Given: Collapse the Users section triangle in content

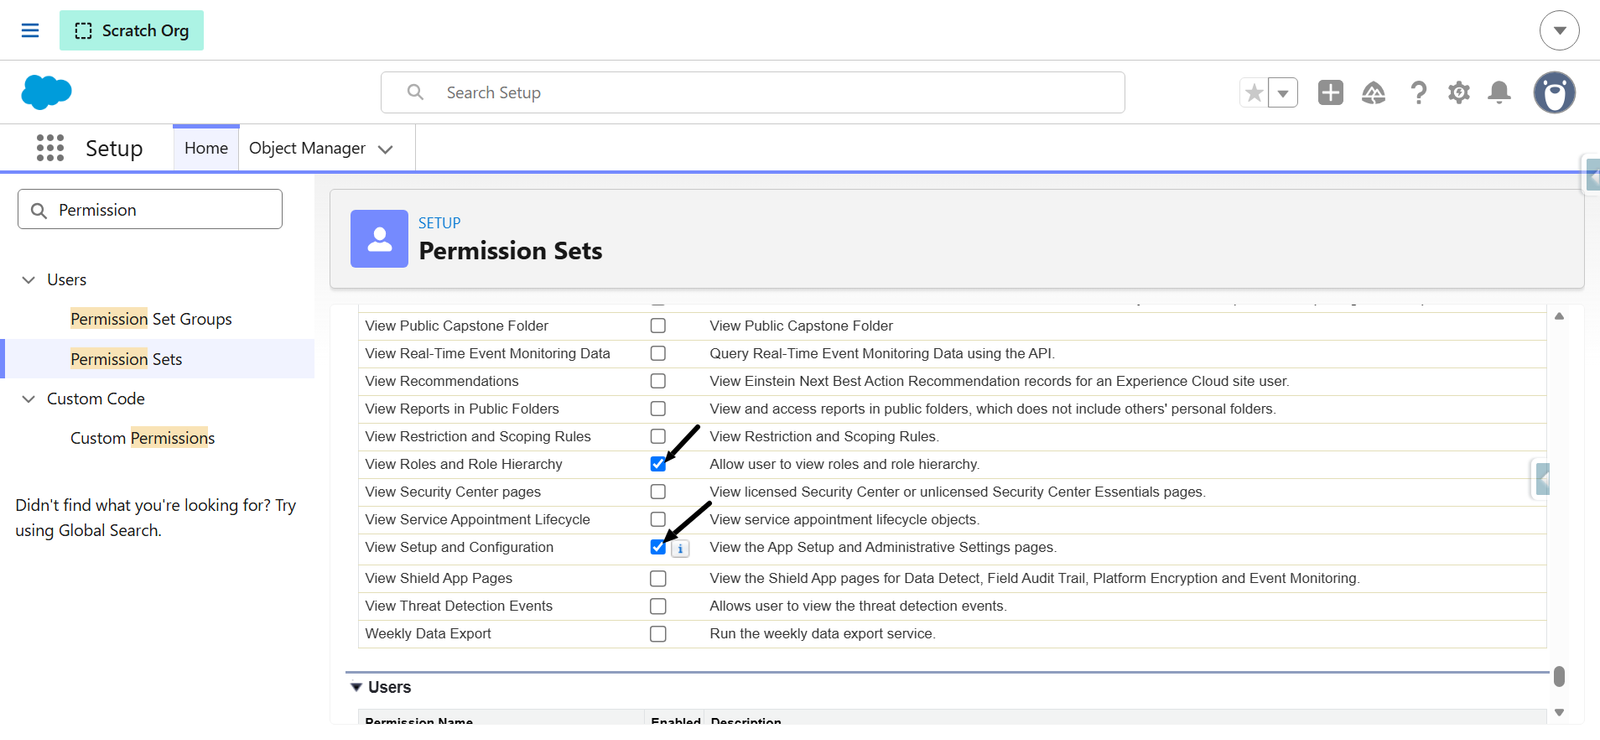Looking at the screenshot, I should point(356,687).
